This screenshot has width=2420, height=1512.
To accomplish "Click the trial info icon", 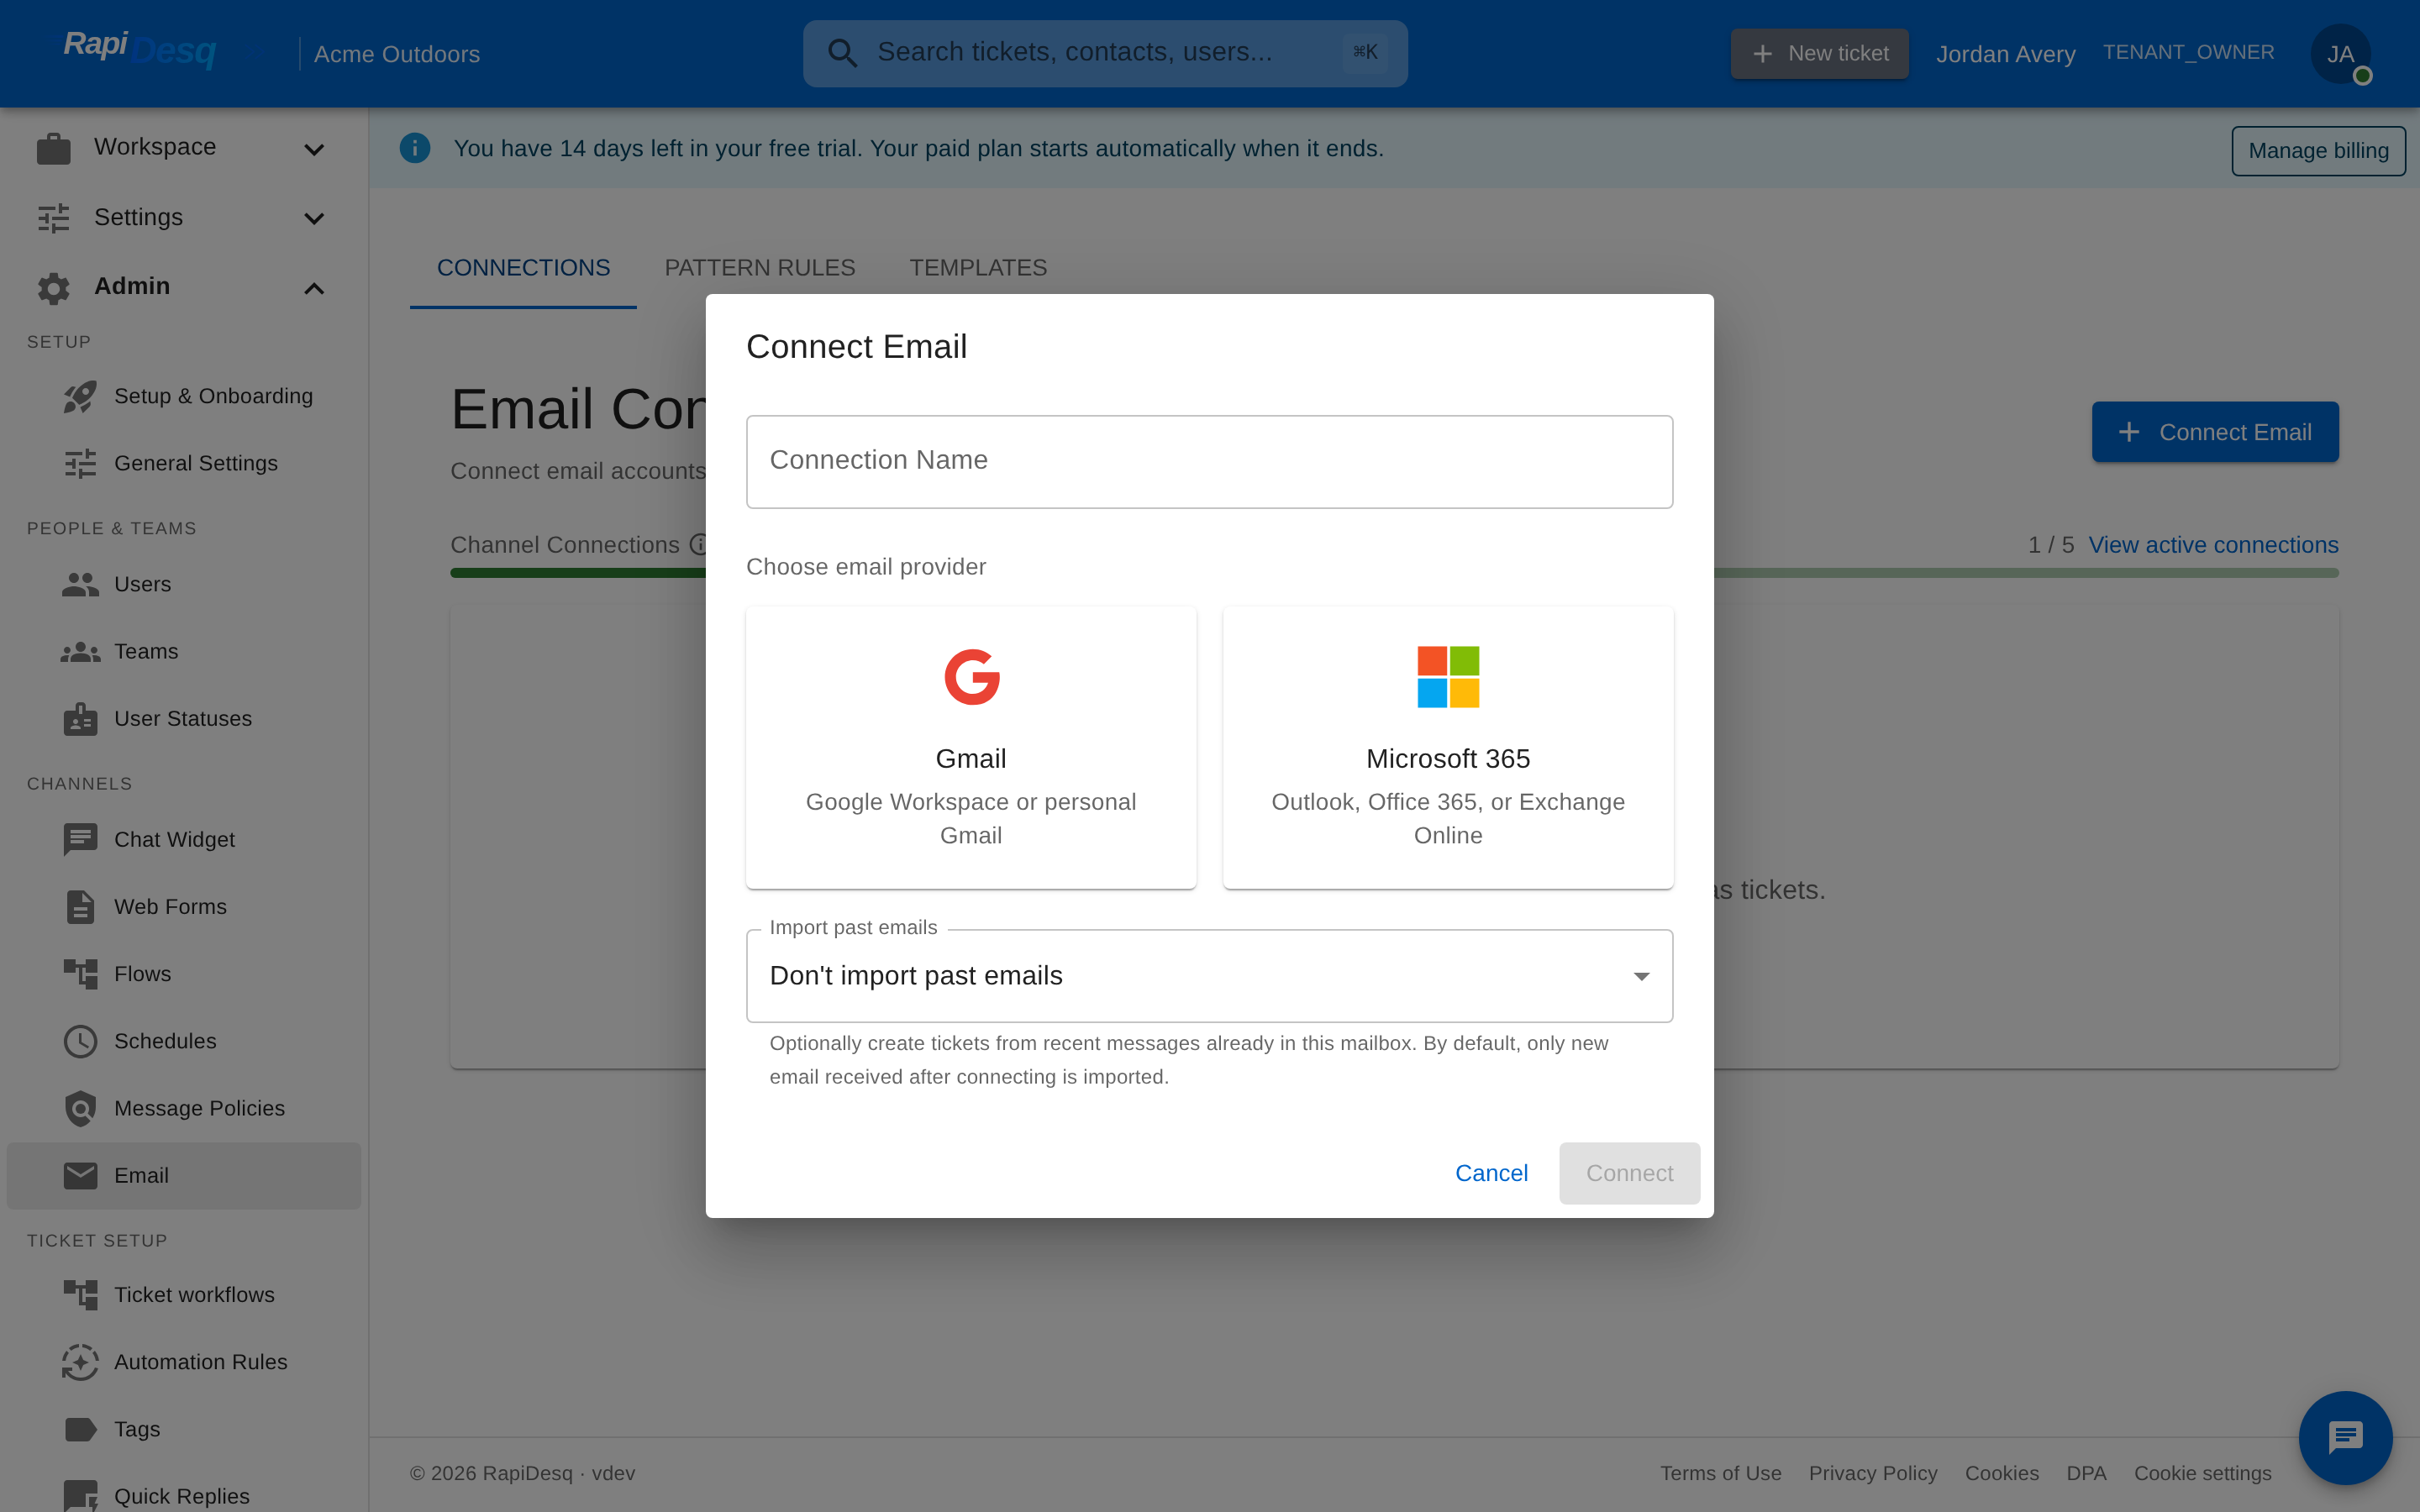I will [x=415, y=148].
